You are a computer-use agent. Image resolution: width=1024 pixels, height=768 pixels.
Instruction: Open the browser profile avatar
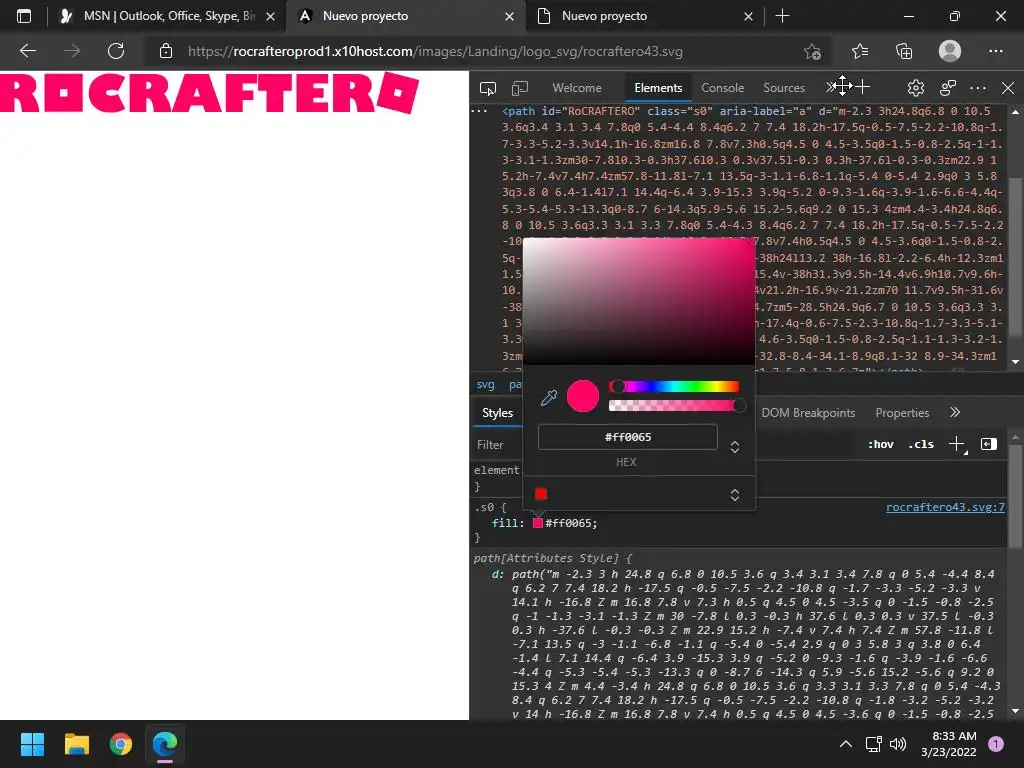coord(950,51)
